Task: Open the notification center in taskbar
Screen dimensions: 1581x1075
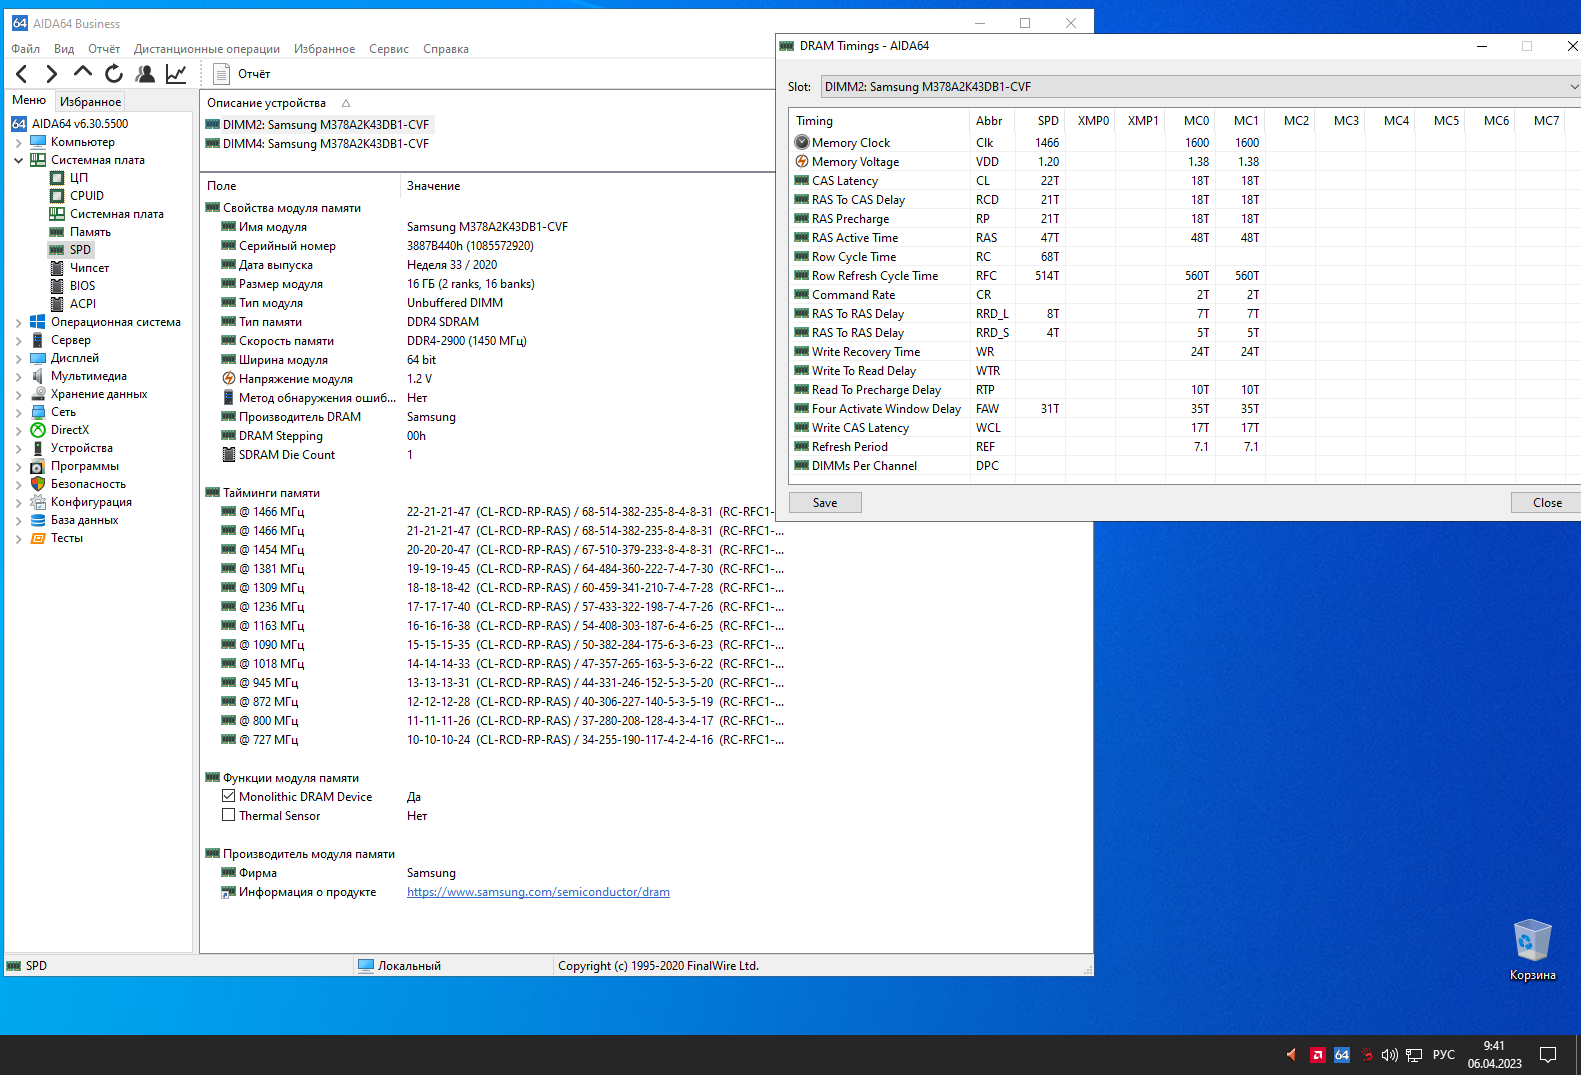Action: pyautogui.click(x=1548, y=1055)
